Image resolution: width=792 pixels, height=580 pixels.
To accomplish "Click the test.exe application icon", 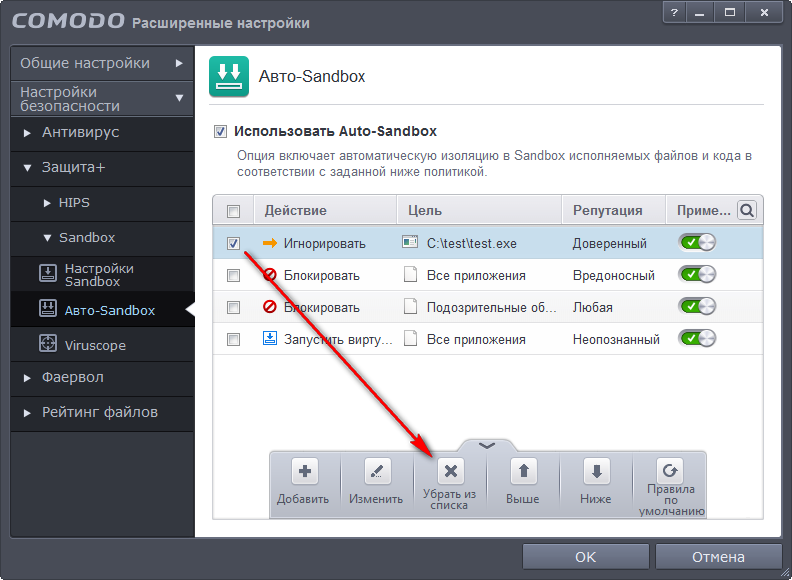I will click(x=410, y=242).
